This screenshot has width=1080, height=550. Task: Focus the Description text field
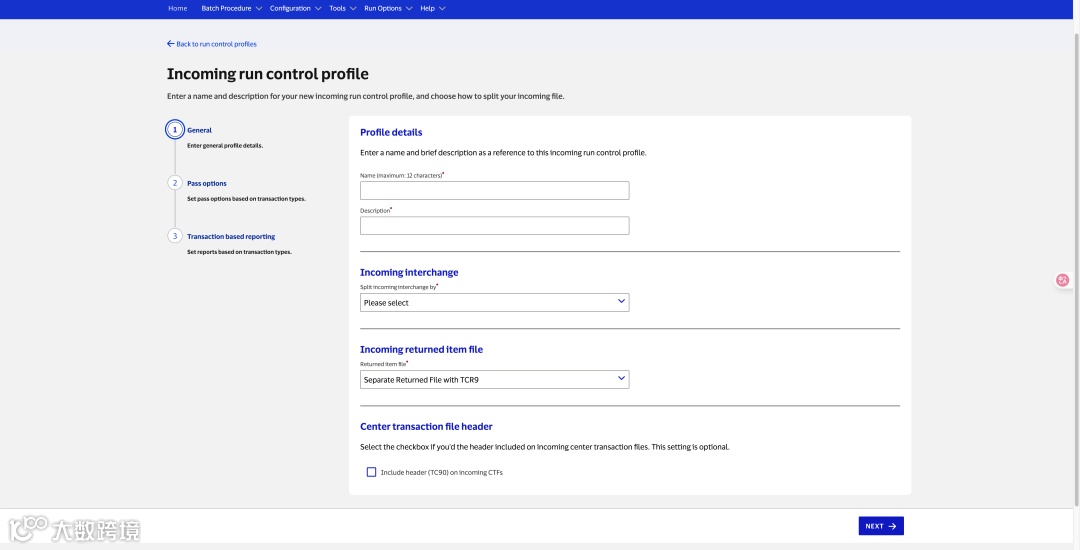(x=494, y=226)
